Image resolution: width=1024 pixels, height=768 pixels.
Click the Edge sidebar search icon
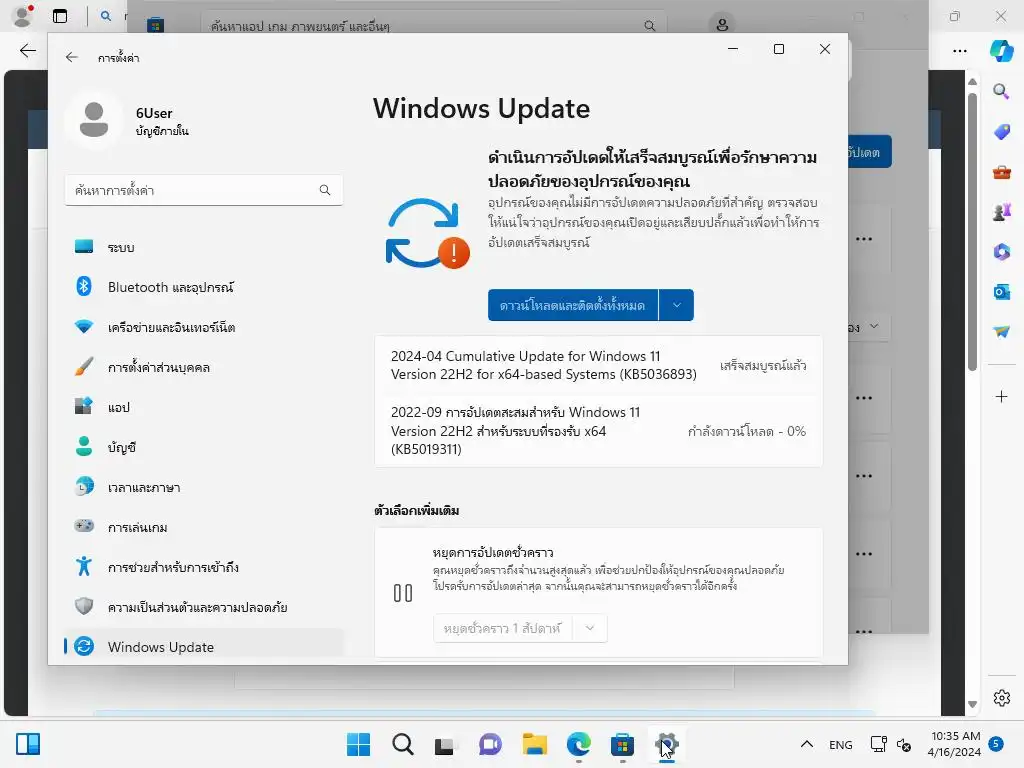(x=1001, y=91)
